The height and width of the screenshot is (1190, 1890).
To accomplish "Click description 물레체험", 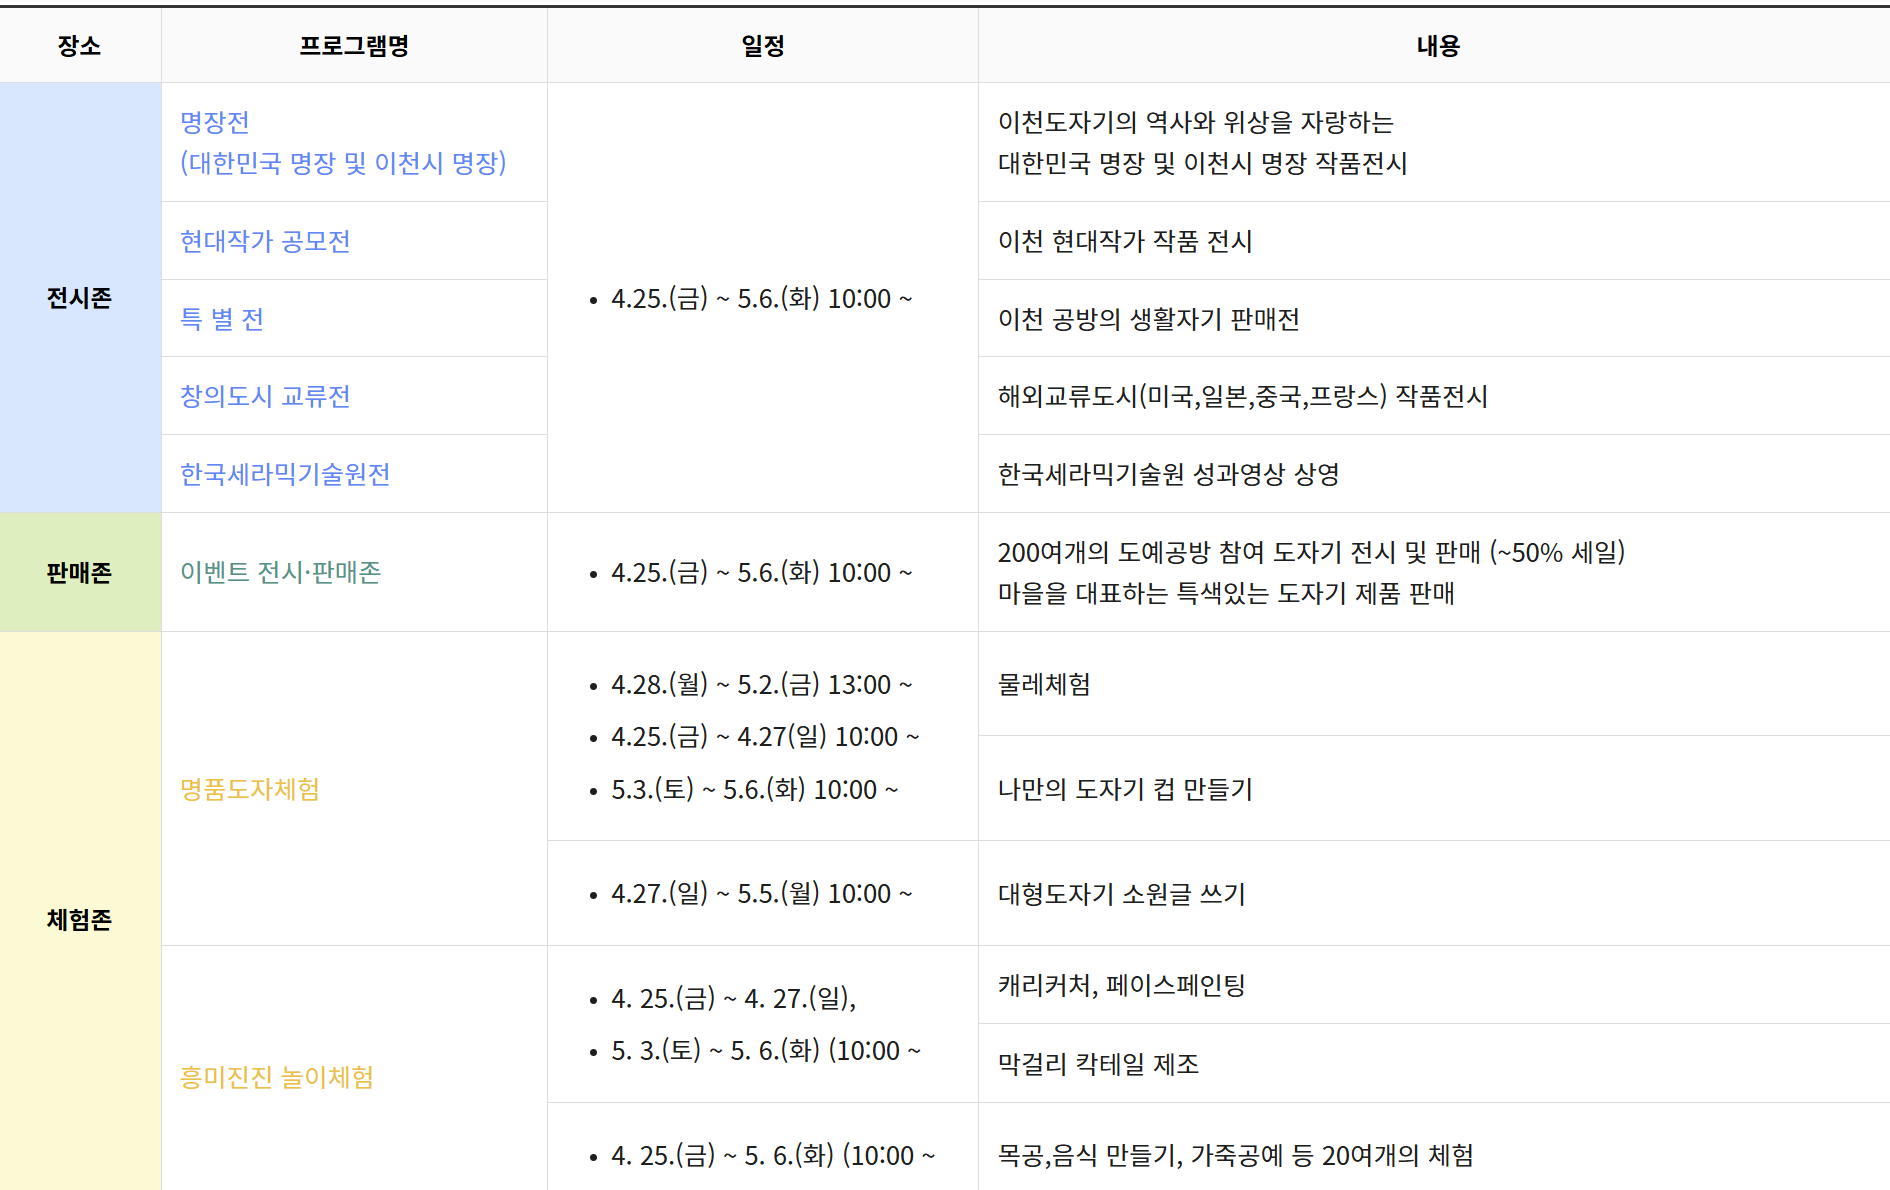I will [1044, 684].
